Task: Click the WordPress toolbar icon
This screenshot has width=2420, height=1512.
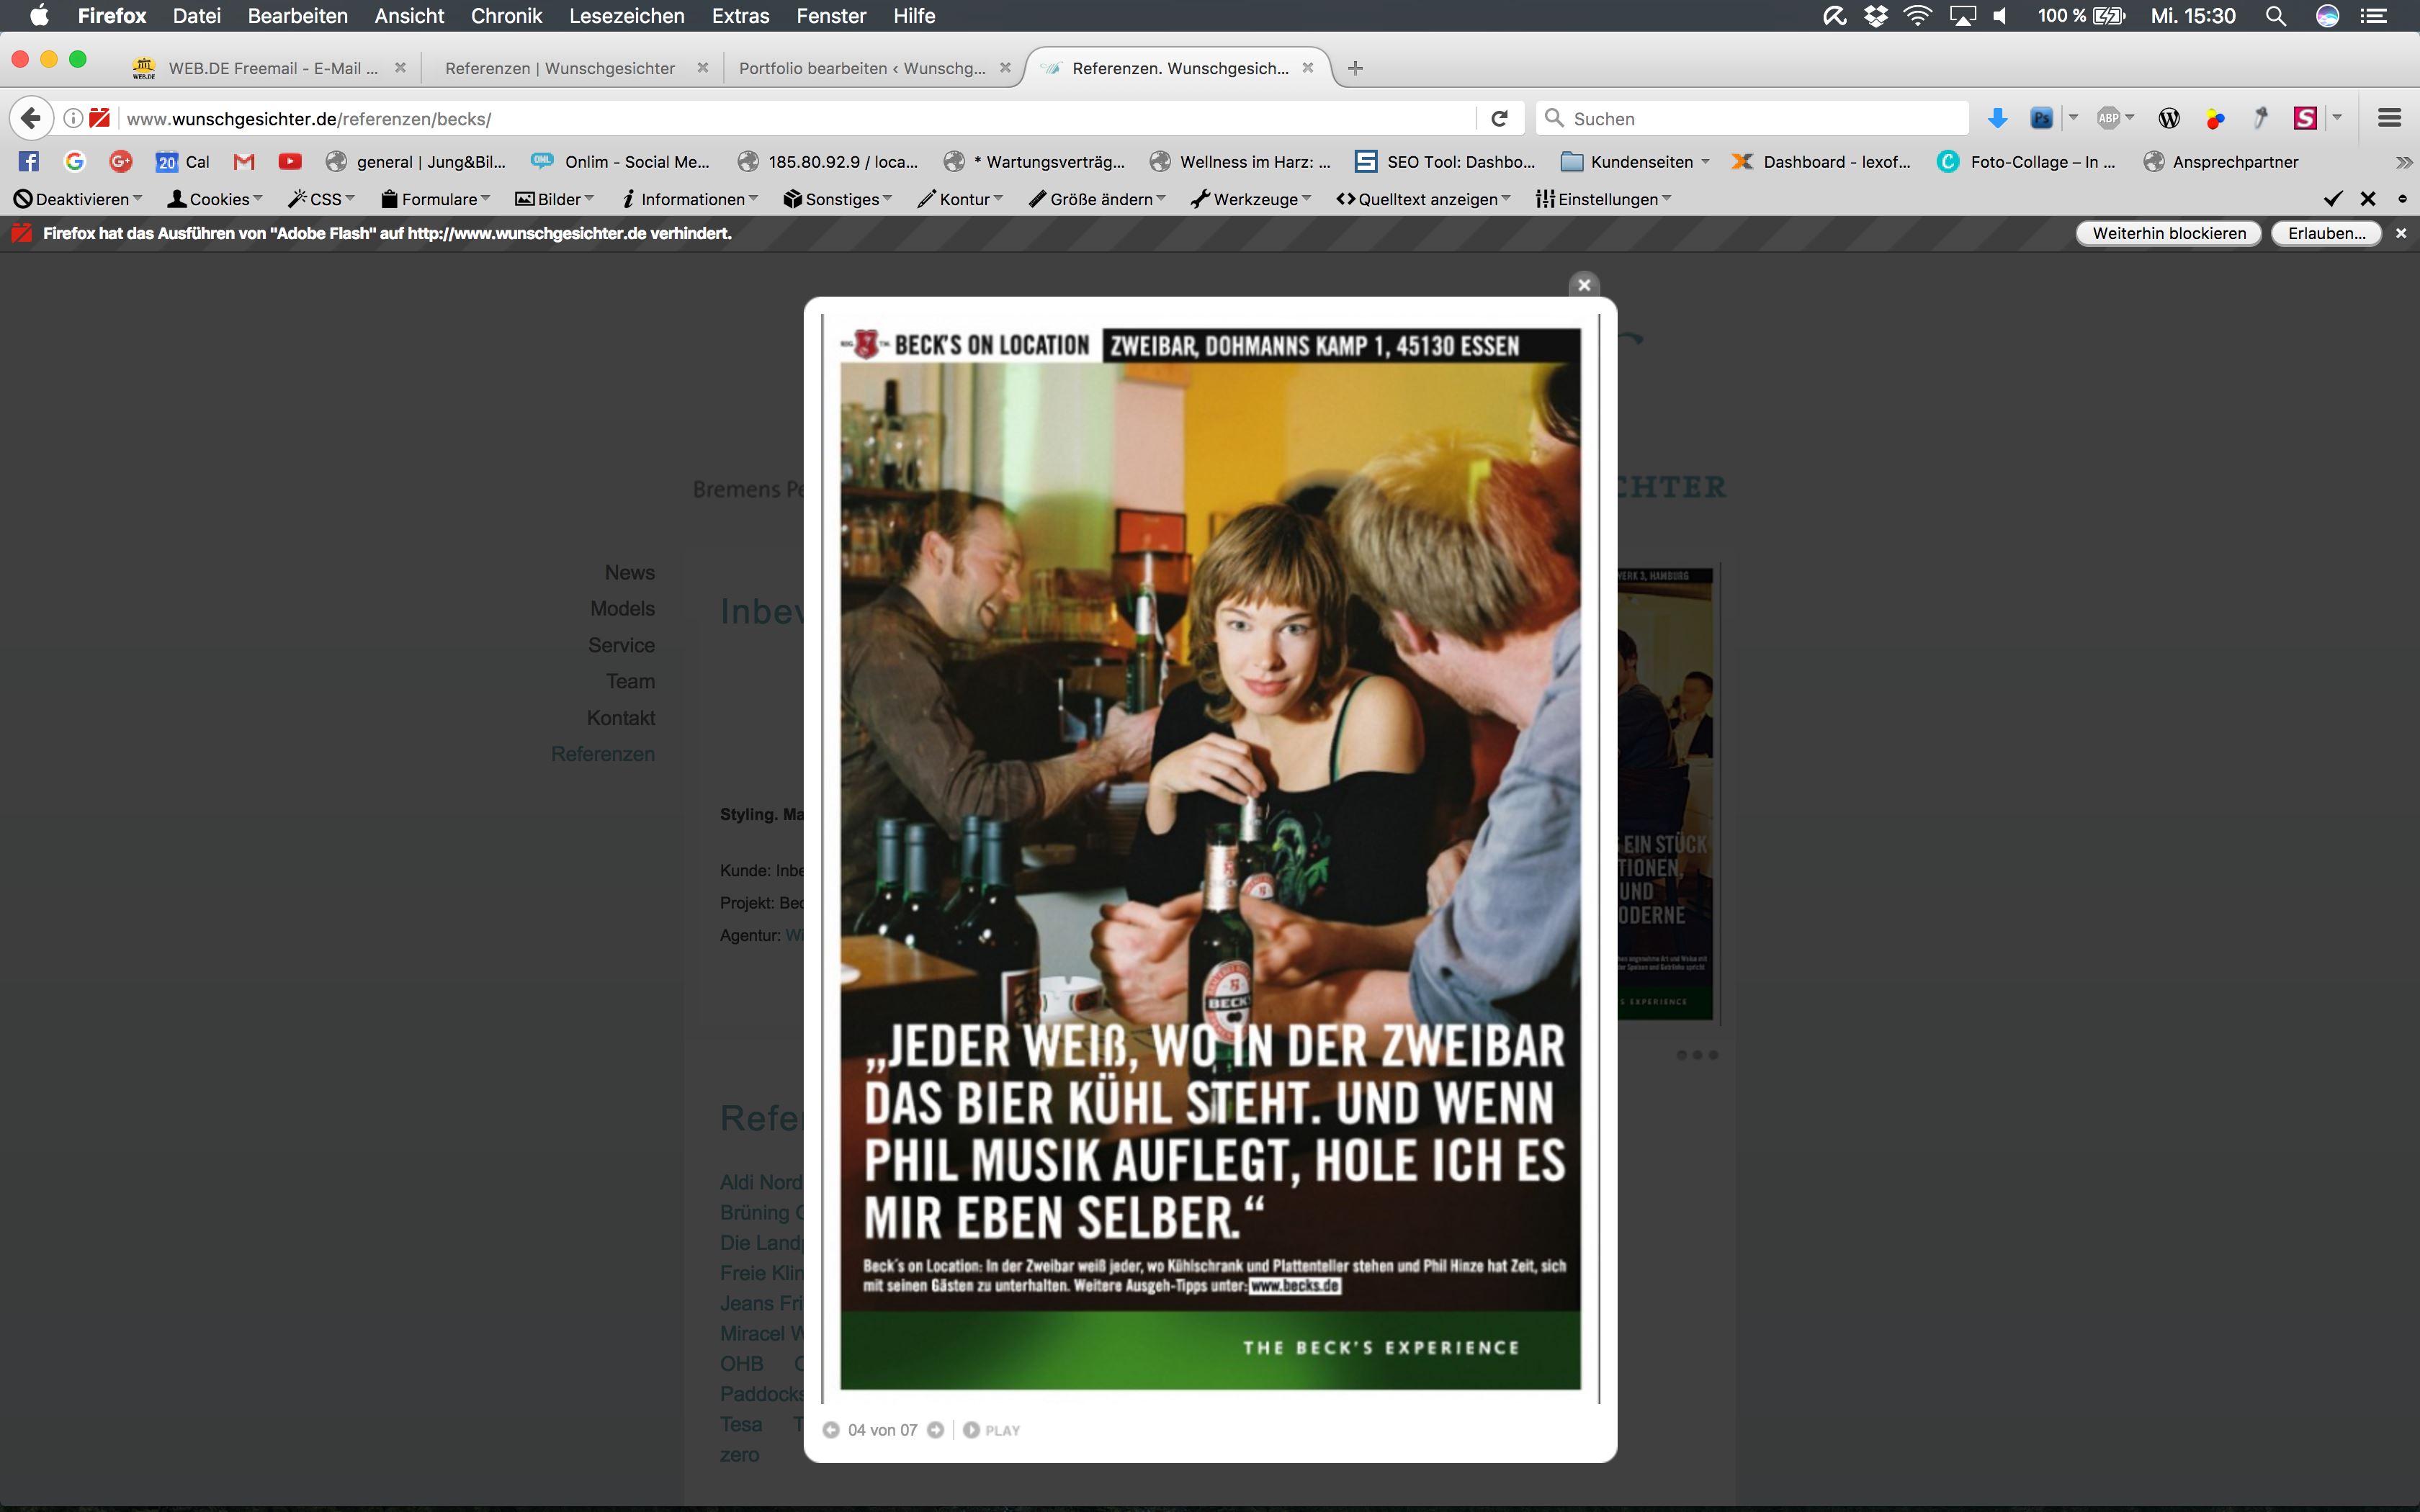Action: click(2168, 118)
